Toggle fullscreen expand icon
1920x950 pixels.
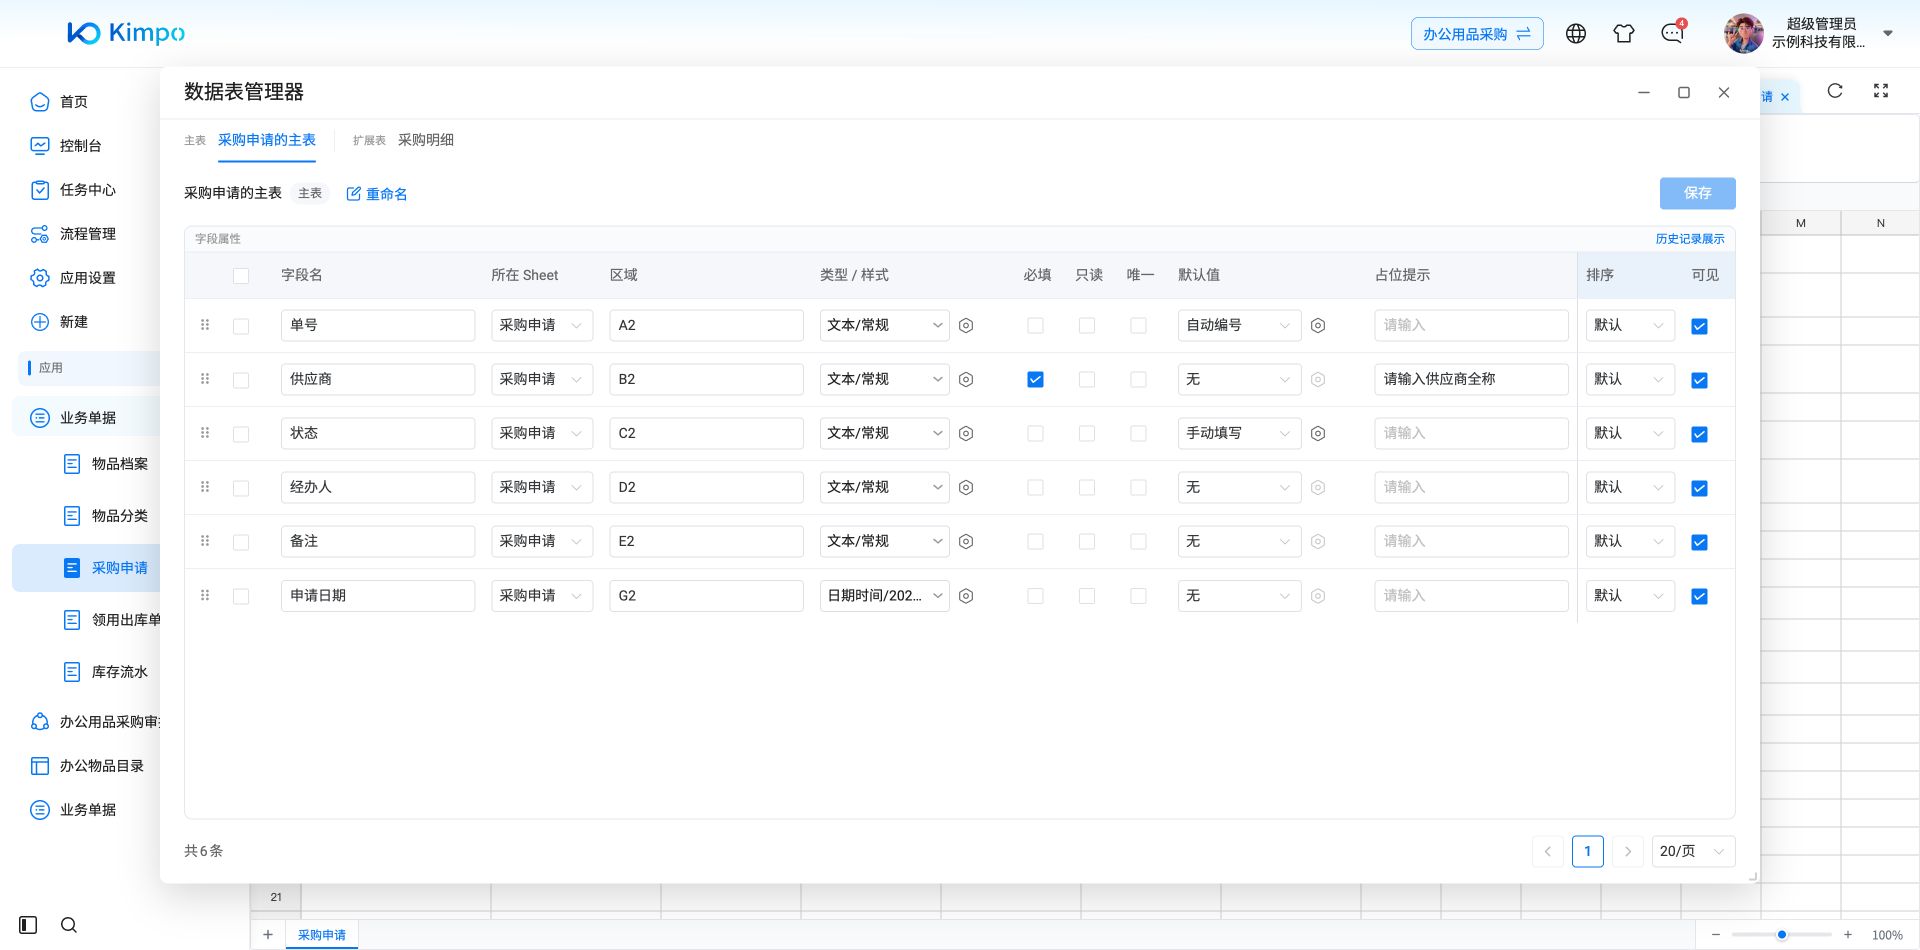(x=1881, y=91)
